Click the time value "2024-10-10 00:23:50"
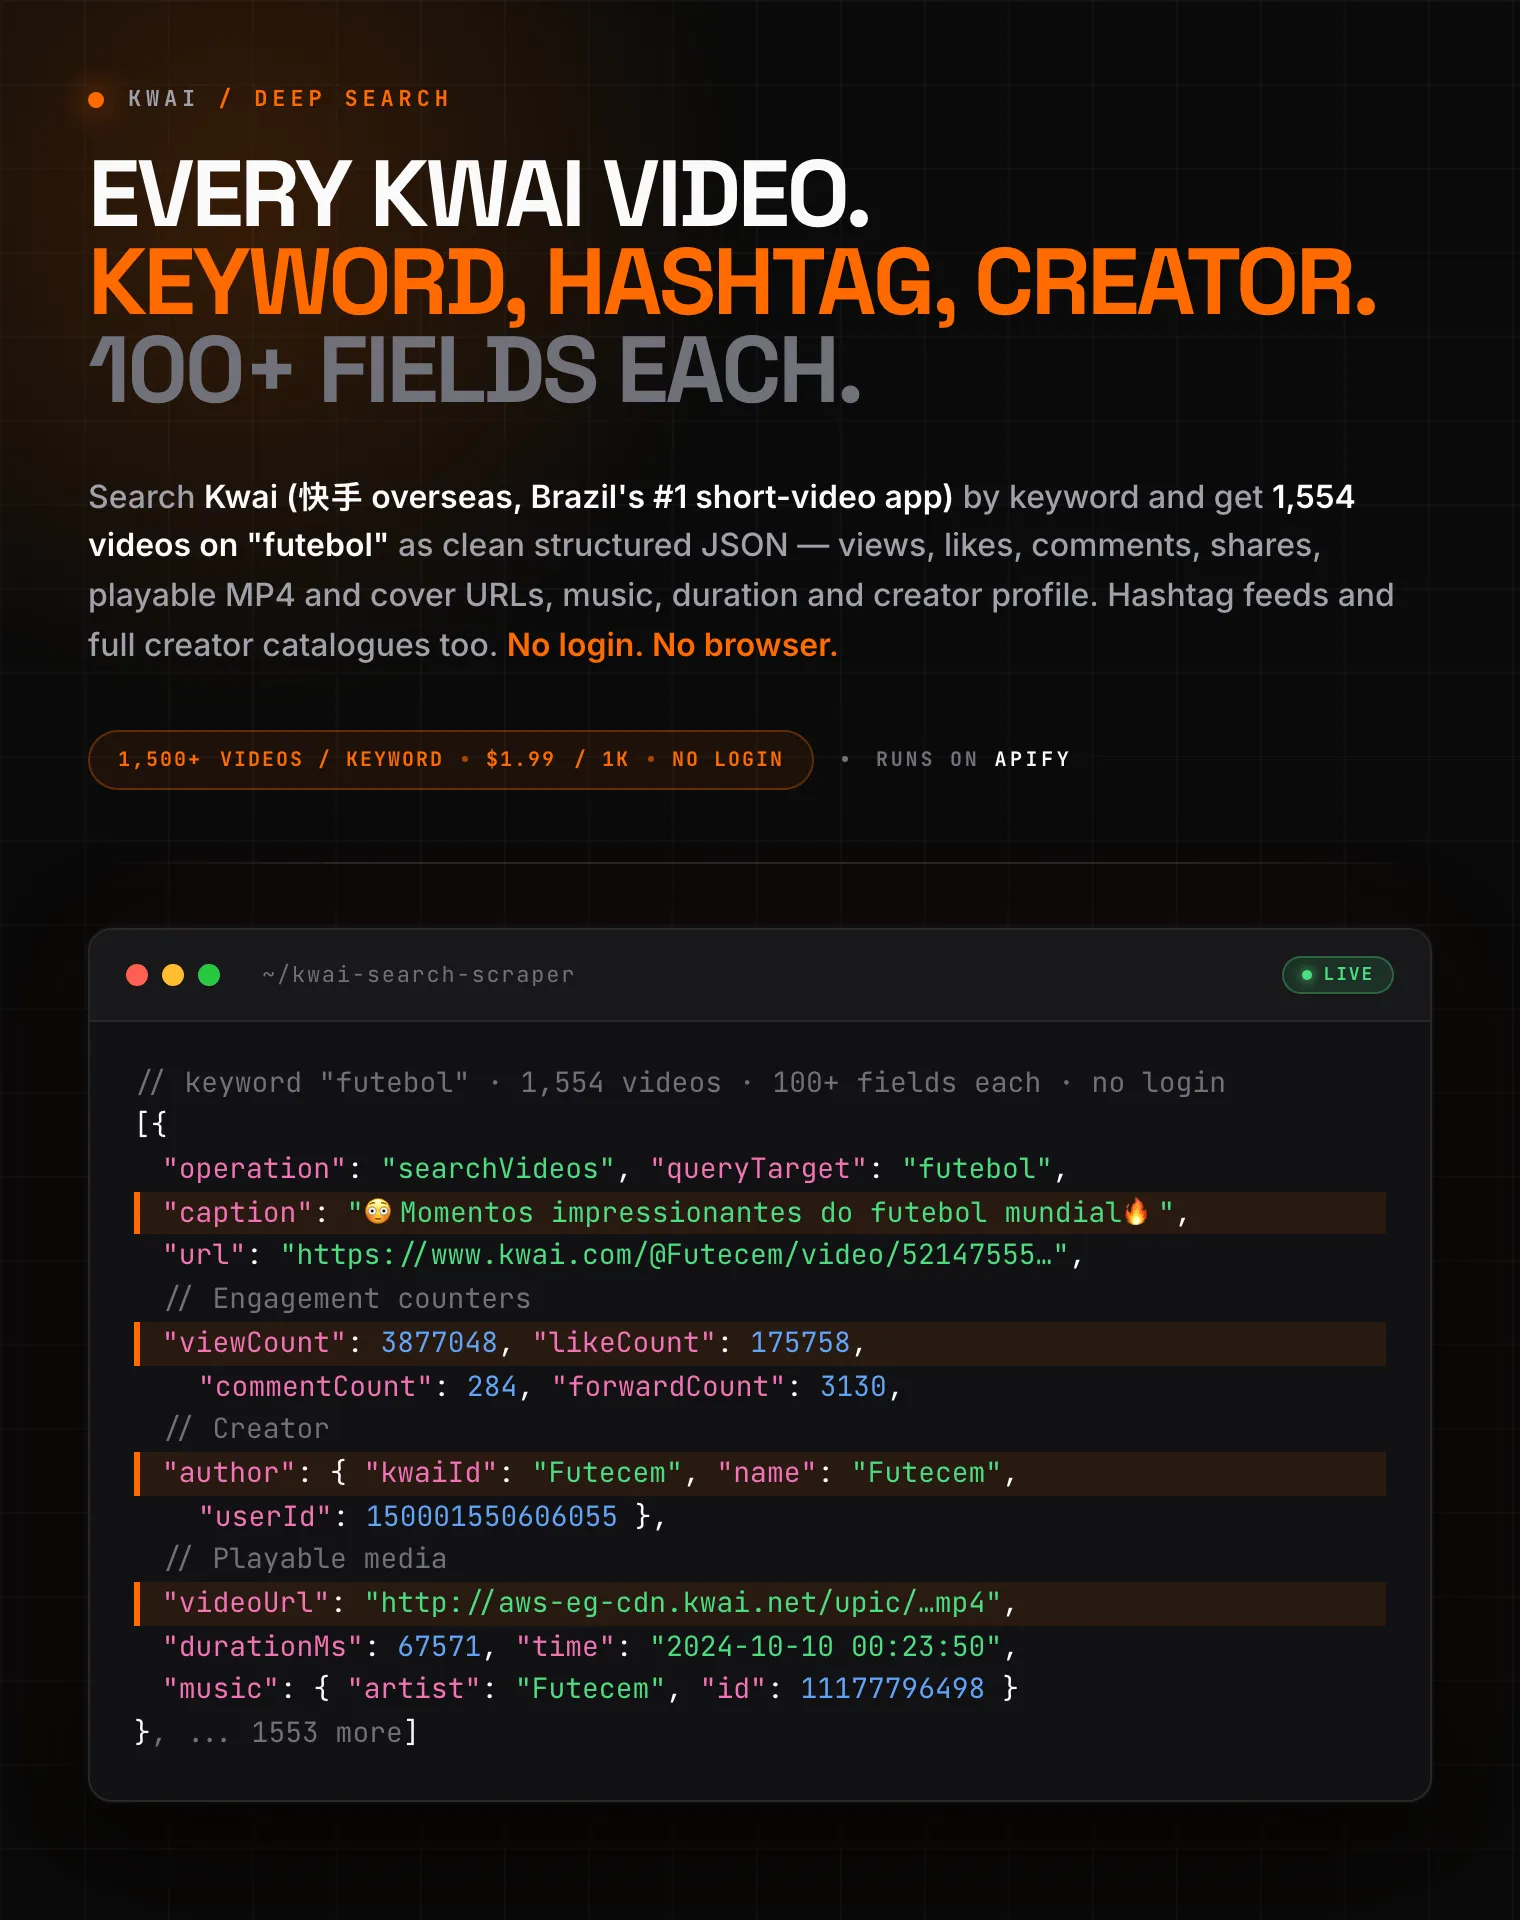The image size is (1520, 1920). [826, 1647]
